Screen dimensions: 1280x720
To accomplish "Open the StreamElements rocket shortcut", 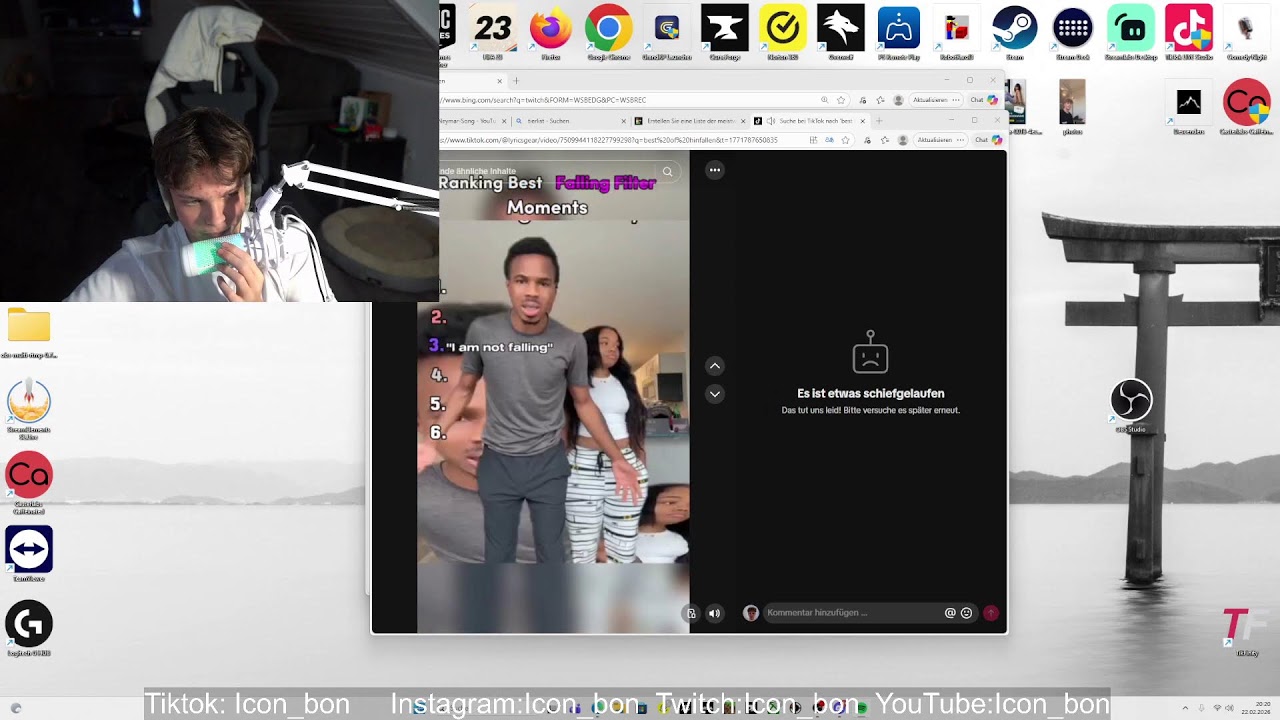I will [29, 407].
